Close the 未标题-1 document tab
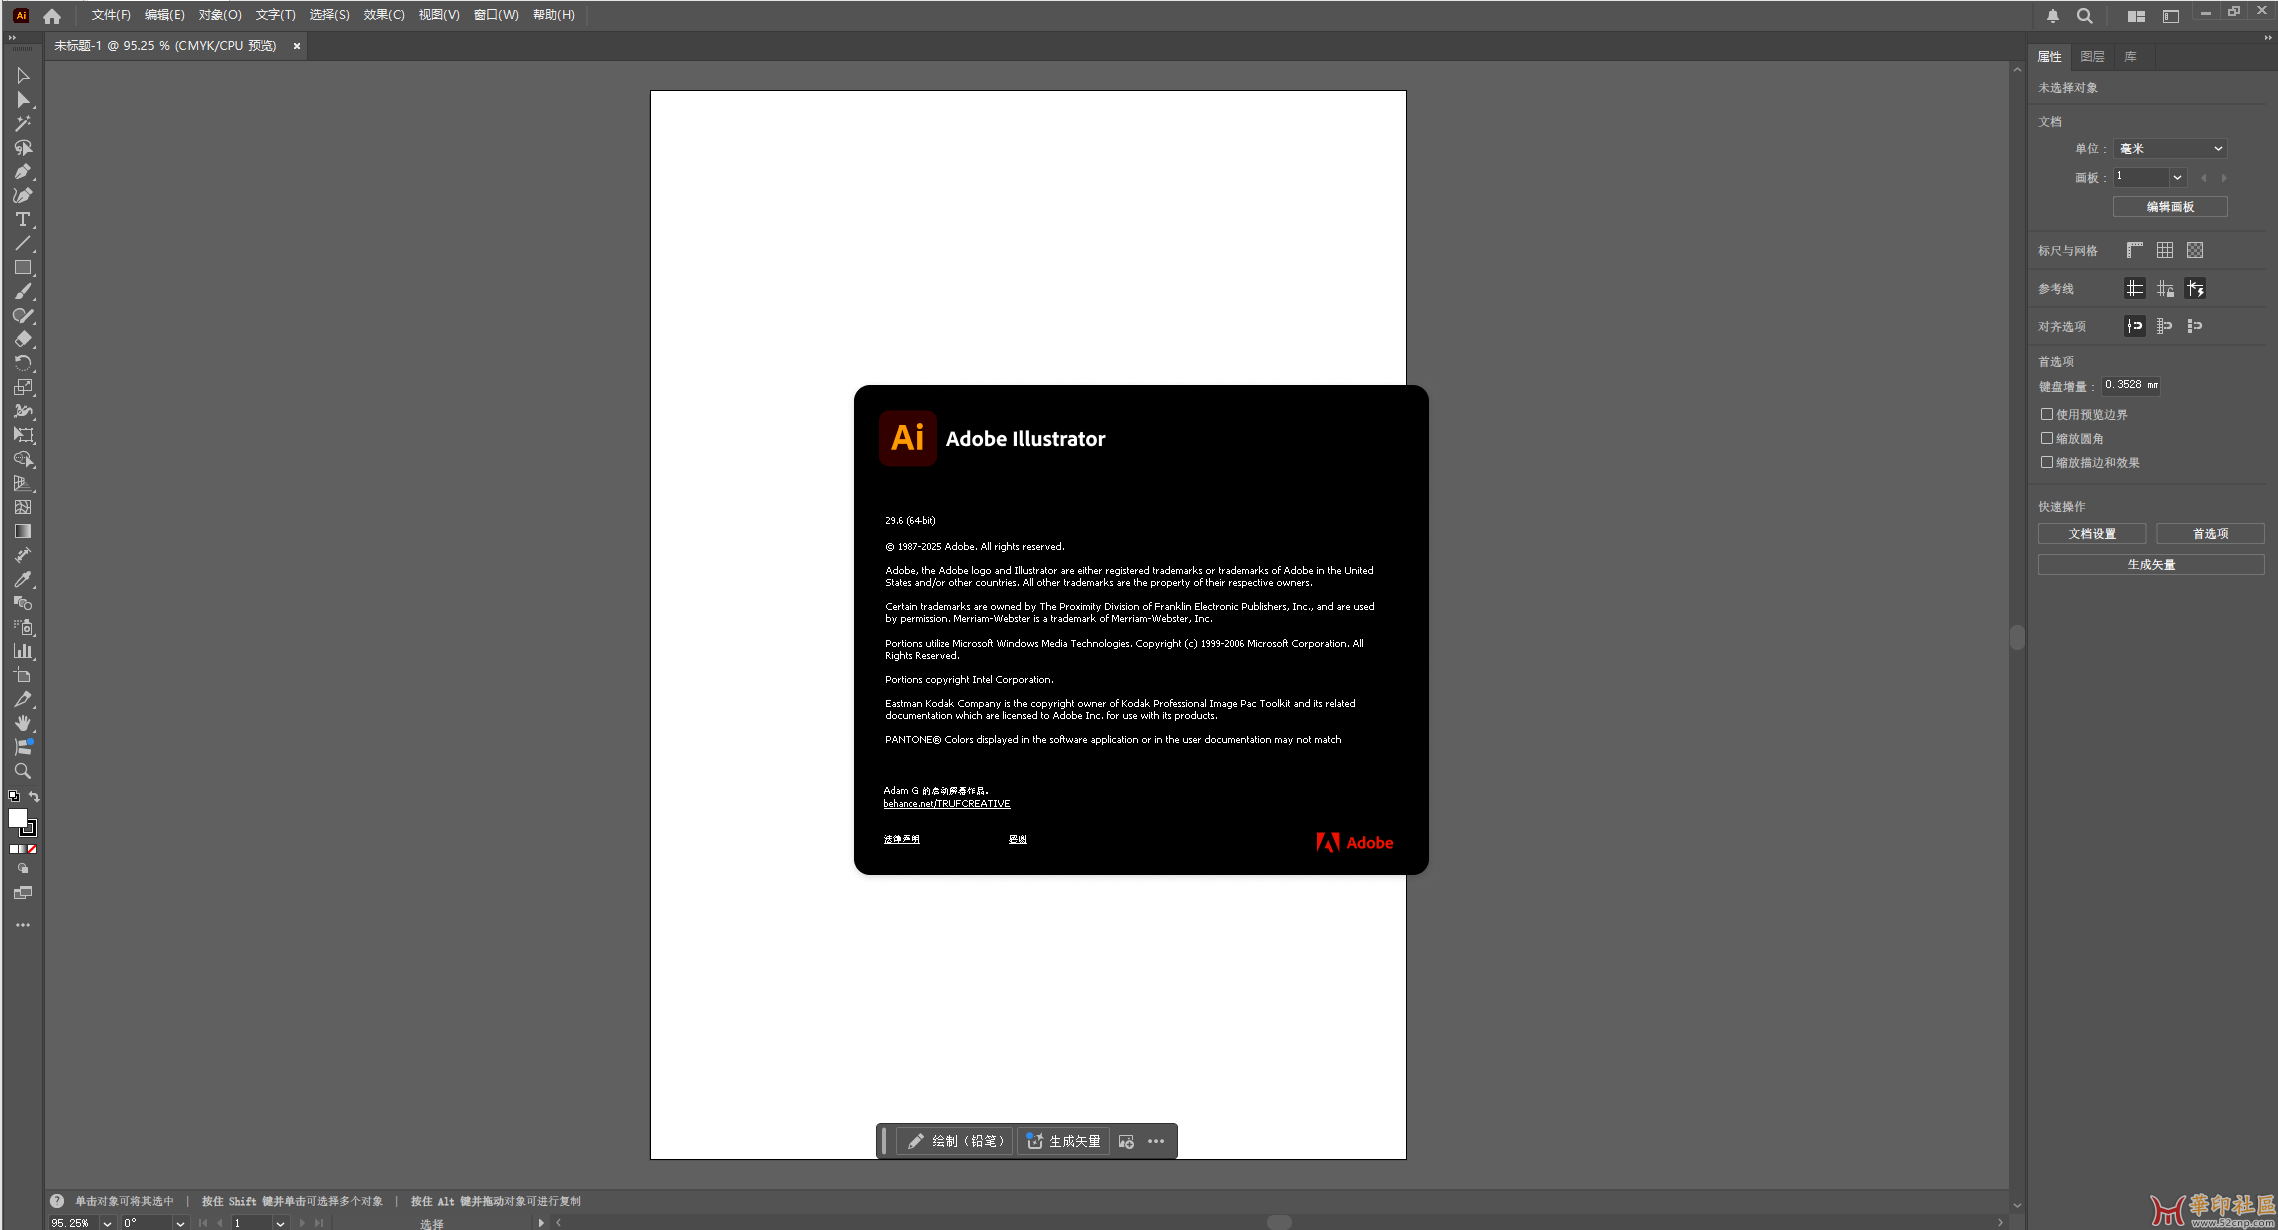The width and height of the screenshot is (2278, 1230). tap(297, 46)
